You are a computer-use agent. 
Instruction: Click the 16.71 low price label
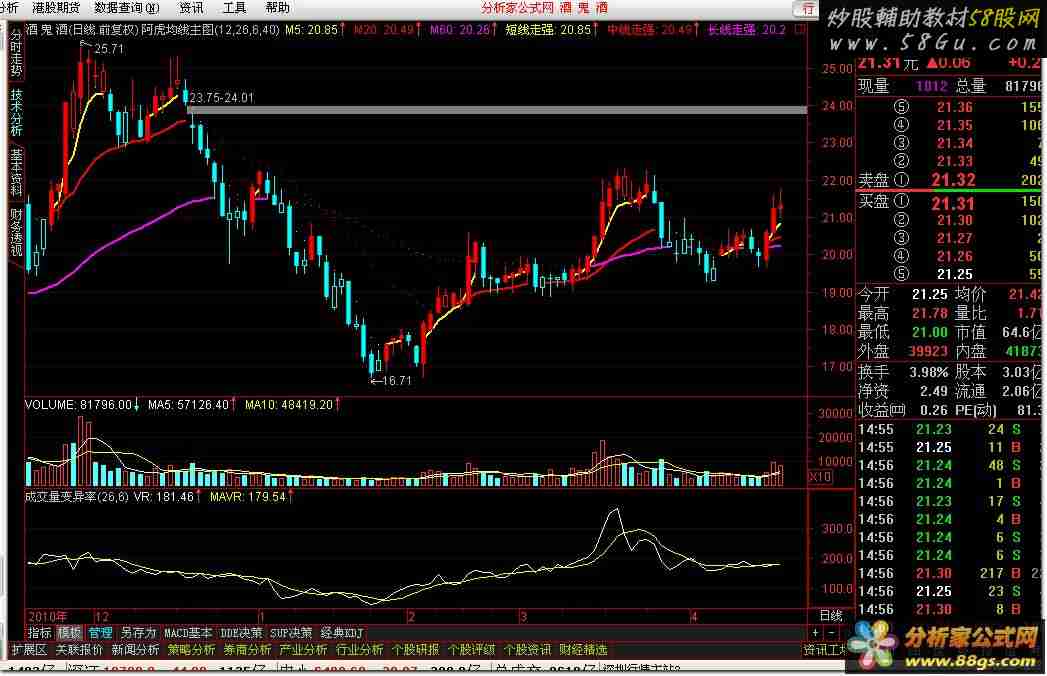point(398,380)
